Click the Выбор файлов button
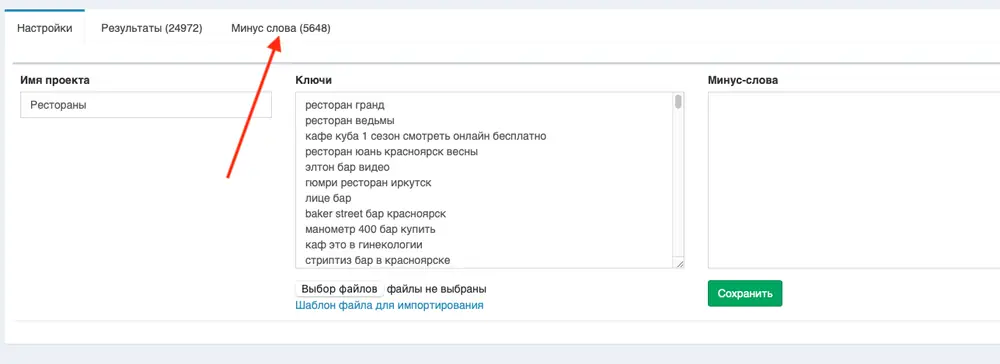Screen dimensions: 1000x364 click(x=339, y=289)
